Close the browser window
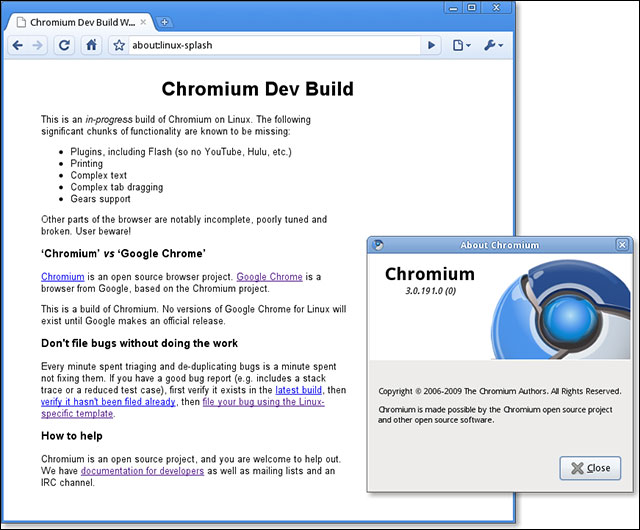This screenshot has height=530, width=640. pos(496,8)
